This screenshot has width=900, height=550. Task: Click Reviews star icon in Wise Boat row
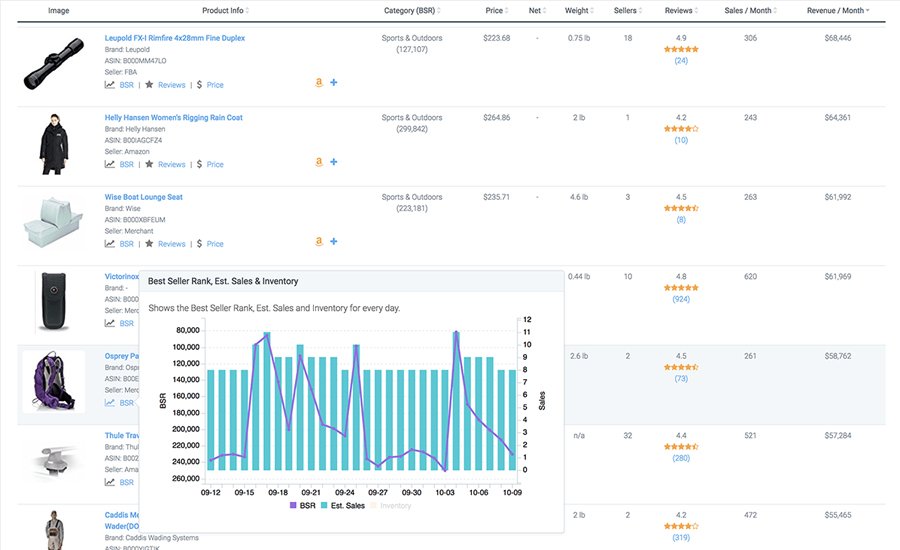point(149,243)
